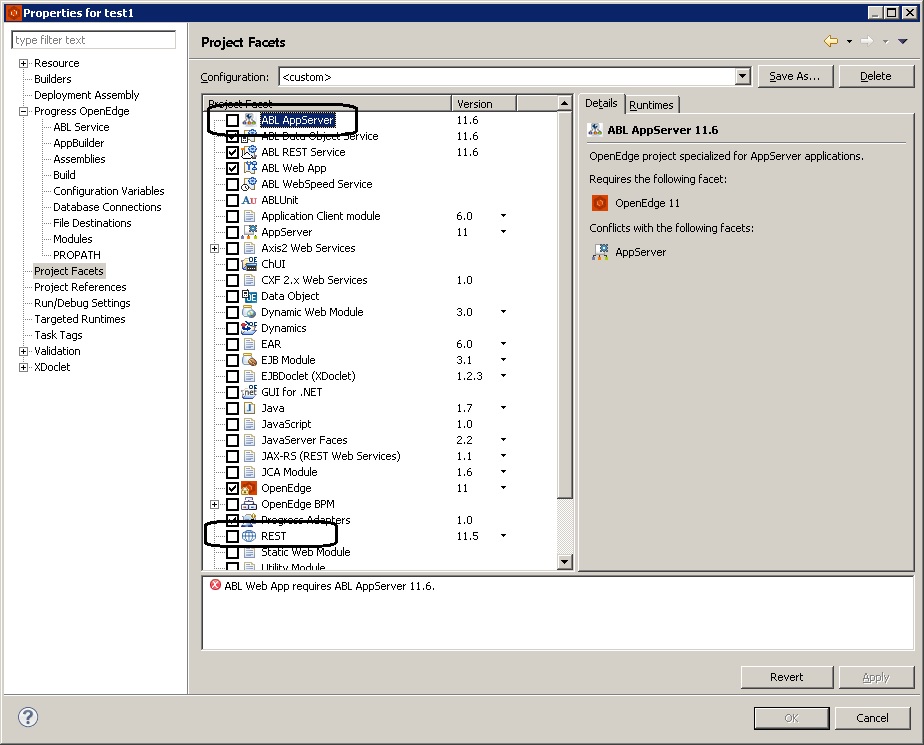This screenshot has height=745, width=924.
Task: Select Database Connections in the tree
Action: pyautogui.click(x=107, y=207)
